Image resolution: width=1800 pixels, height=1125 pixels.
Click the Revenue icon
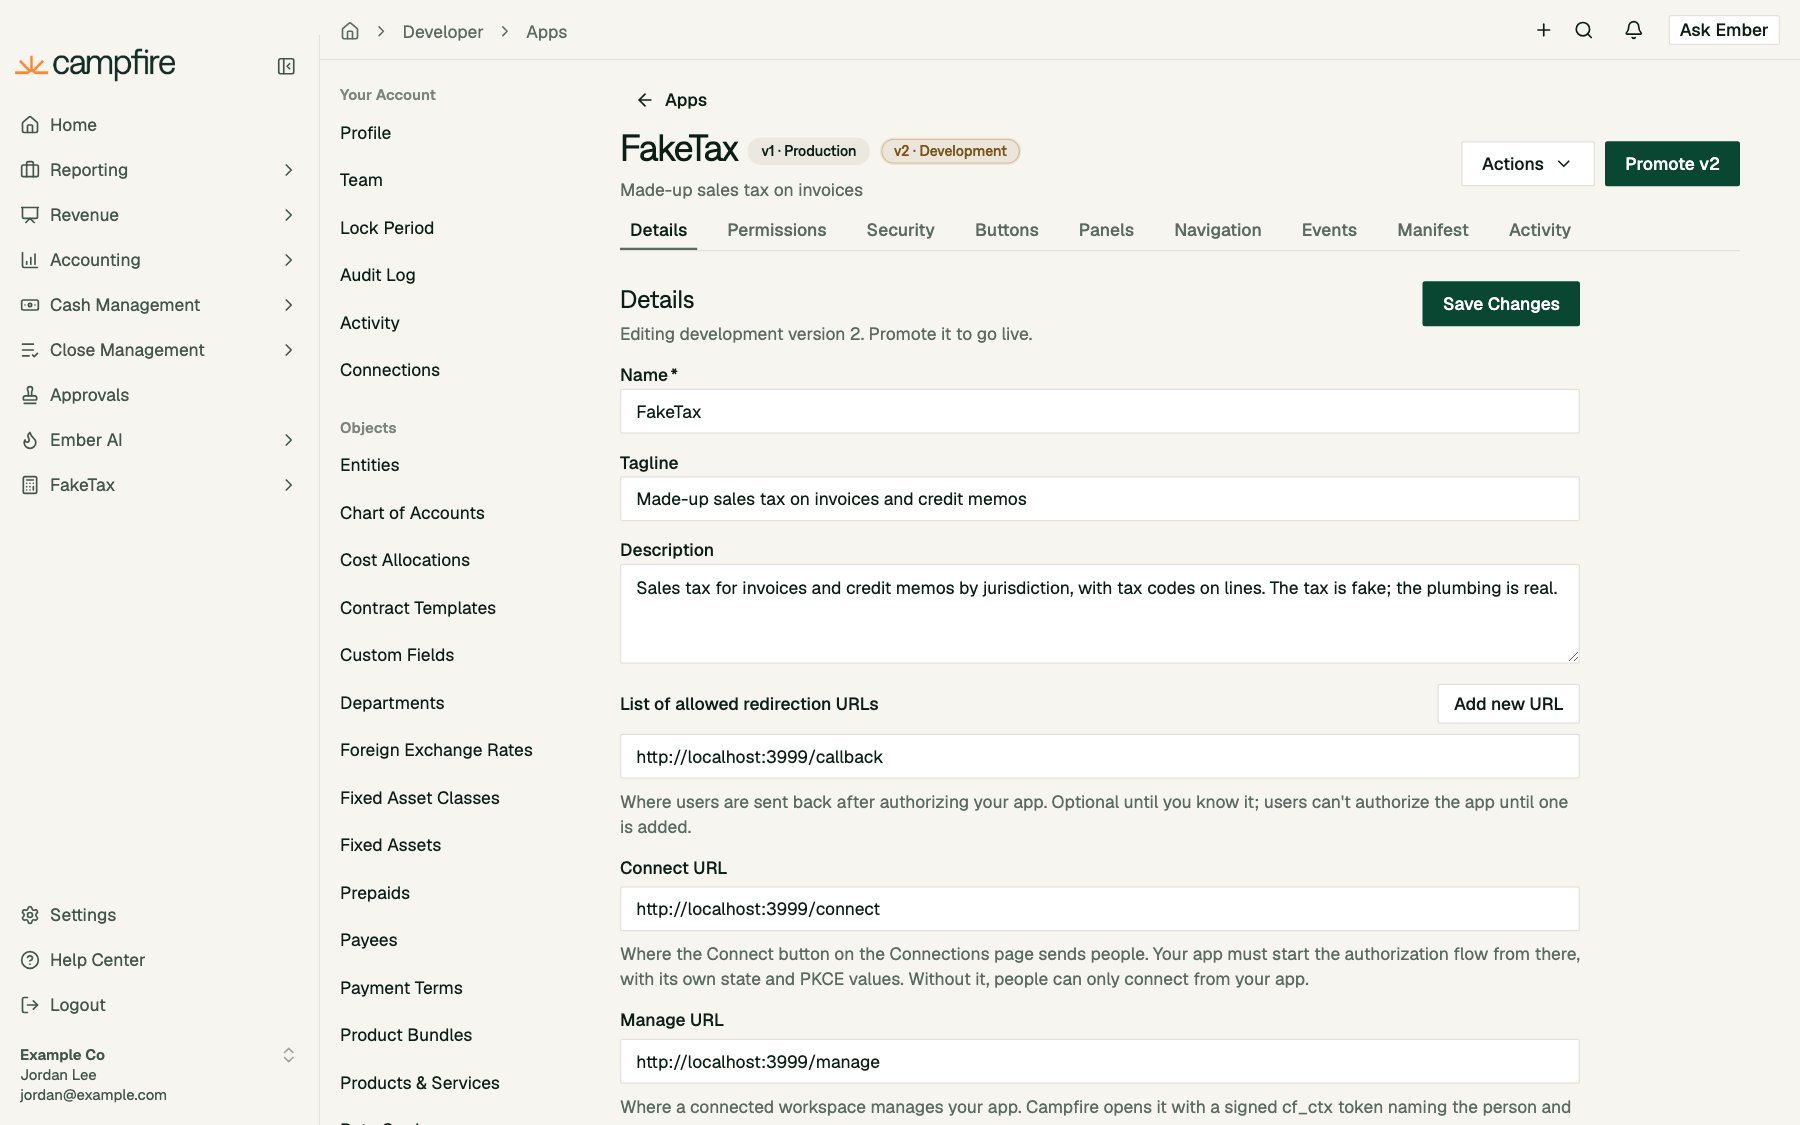click(x=30, y=215)
